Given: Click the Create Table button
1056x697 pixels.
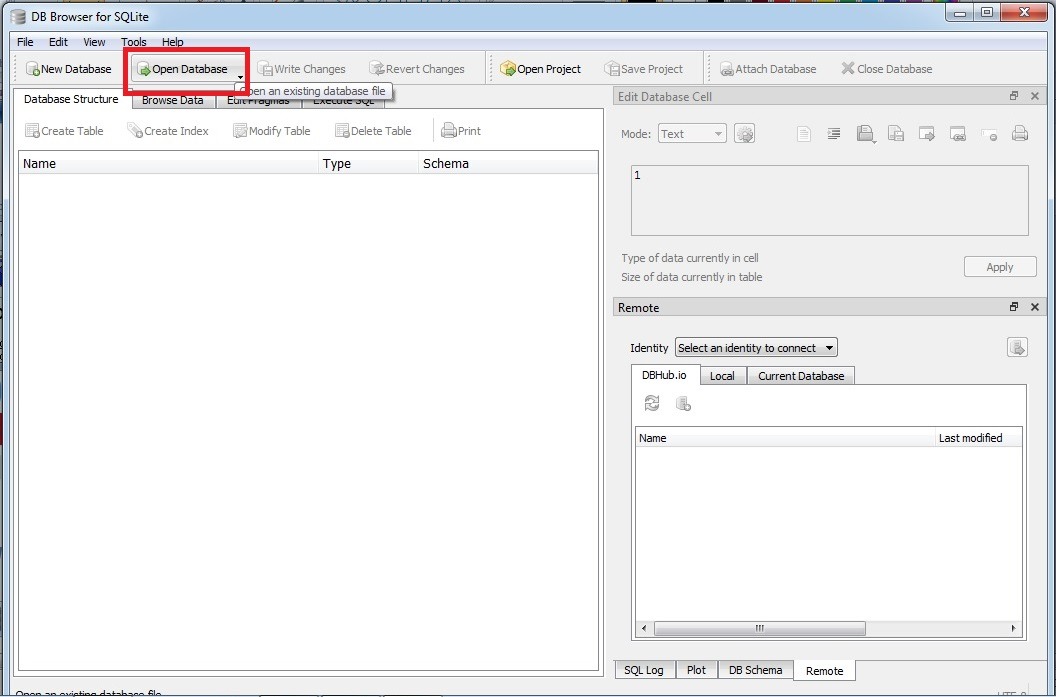Looking at the screenshot, I should 64,131.
